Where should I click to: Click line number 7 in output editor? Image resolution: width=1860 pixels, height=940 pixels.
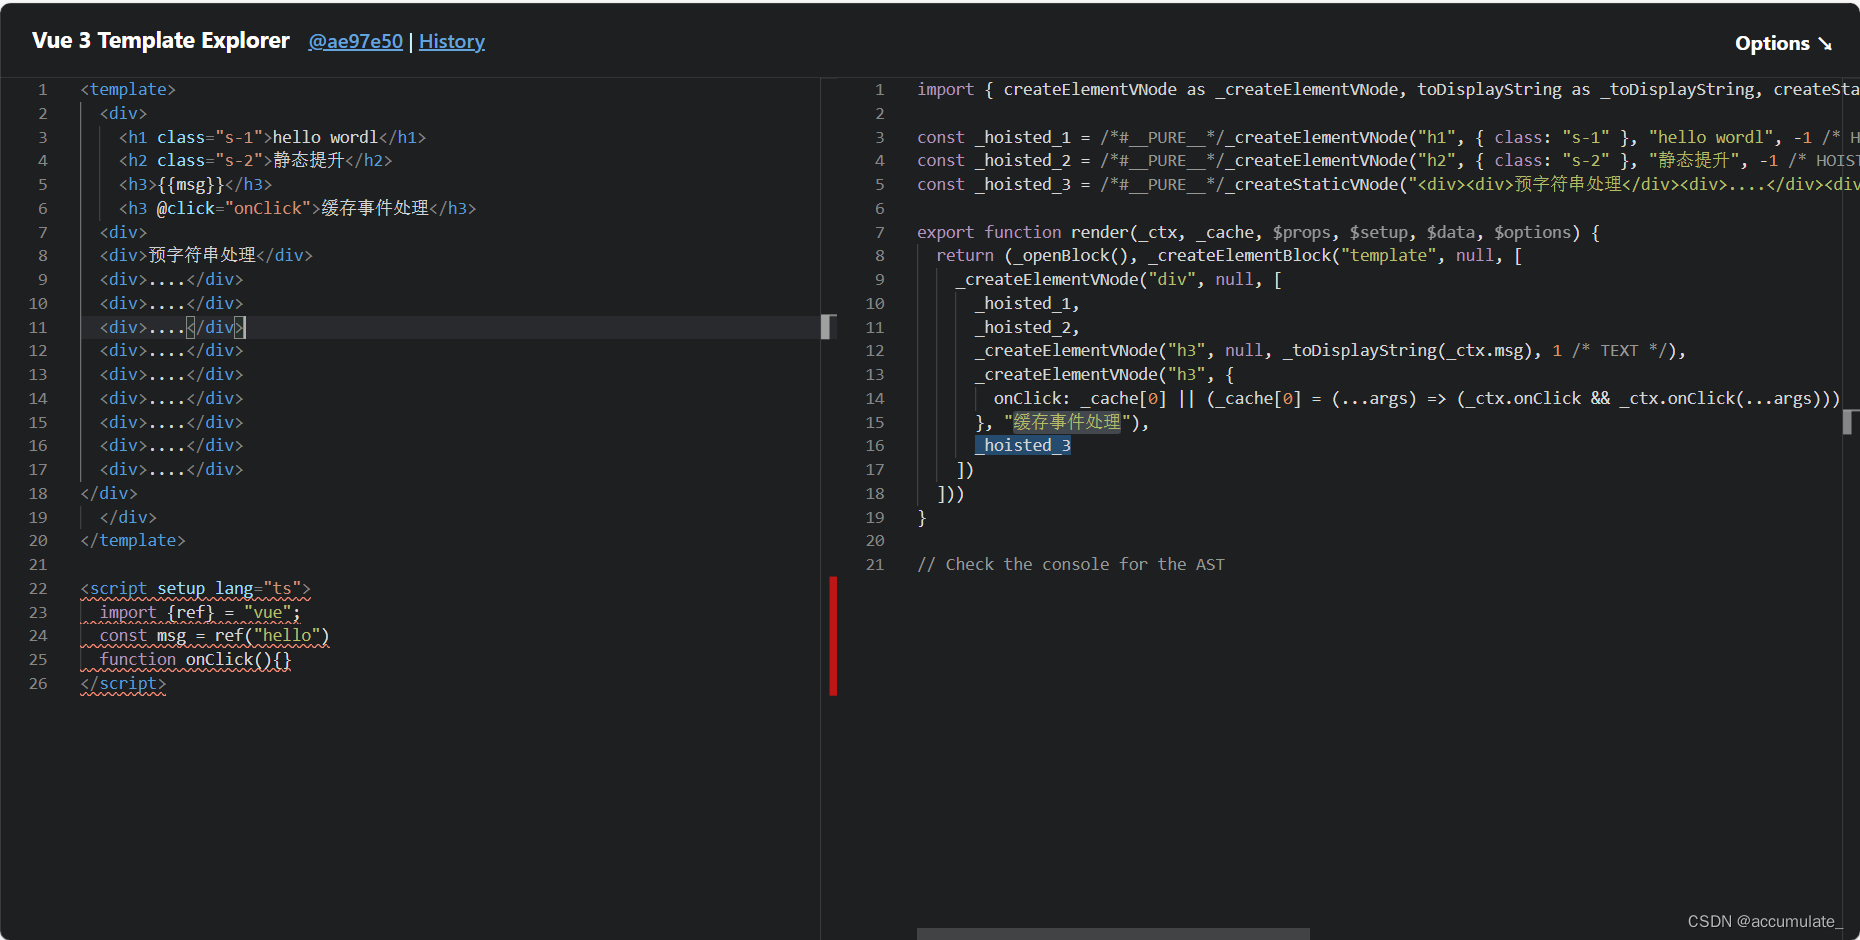(x=880, y=232)
